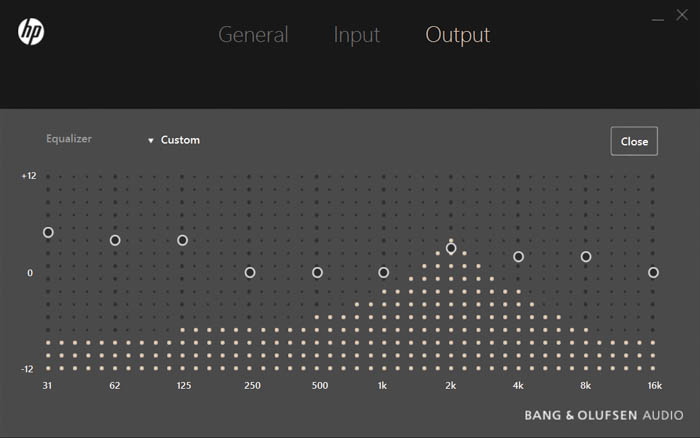Click the 4k band slider knob
700x438 pixels.
click(519, 257)
